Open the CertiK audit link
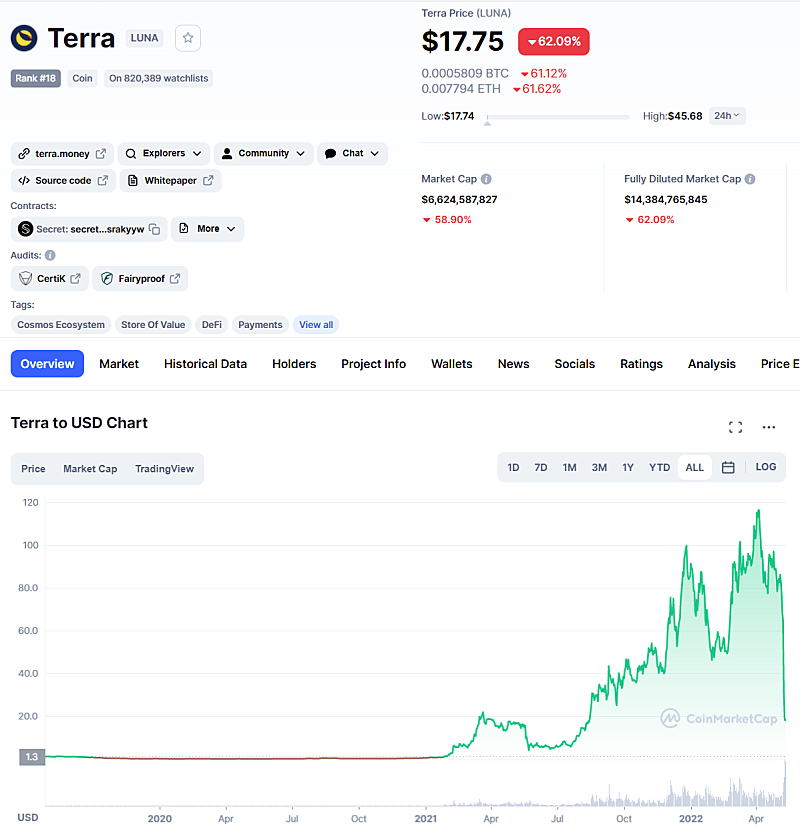Screen dimensions: 800x825 (49, 278)
